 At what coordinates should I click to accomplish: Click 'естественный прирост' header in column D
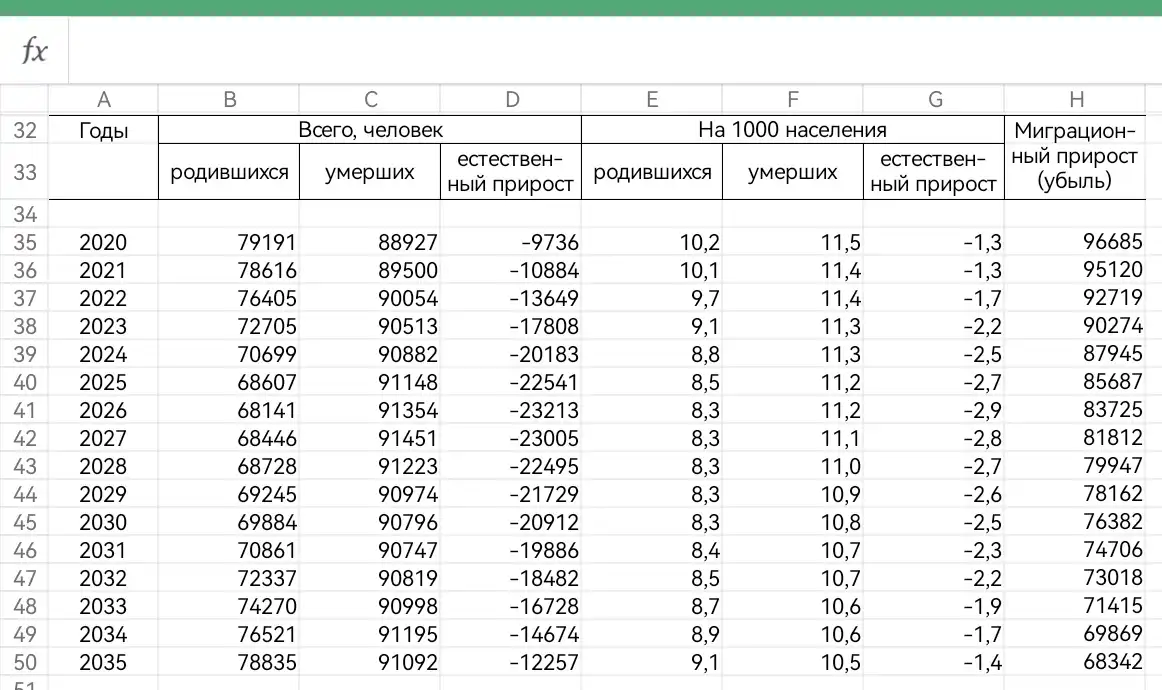[511, 172]
